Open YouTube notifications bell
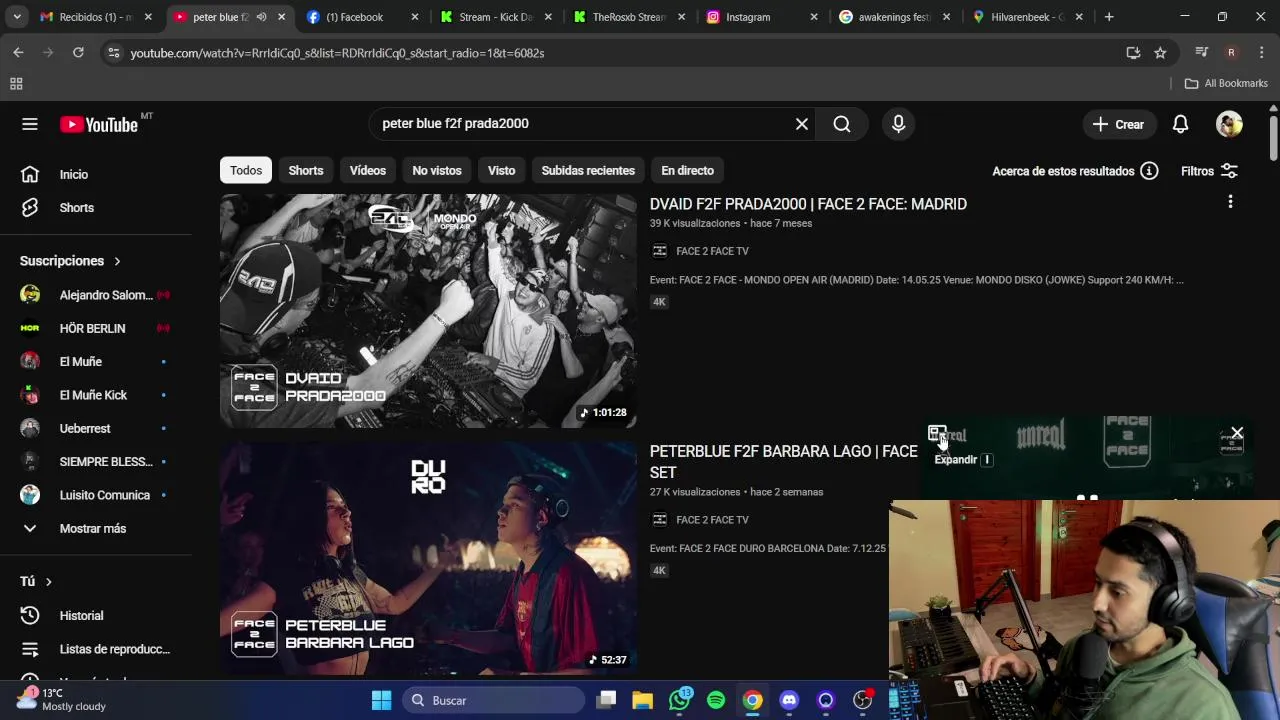This screenshot has height=720, width=1280. [1180, 124]
